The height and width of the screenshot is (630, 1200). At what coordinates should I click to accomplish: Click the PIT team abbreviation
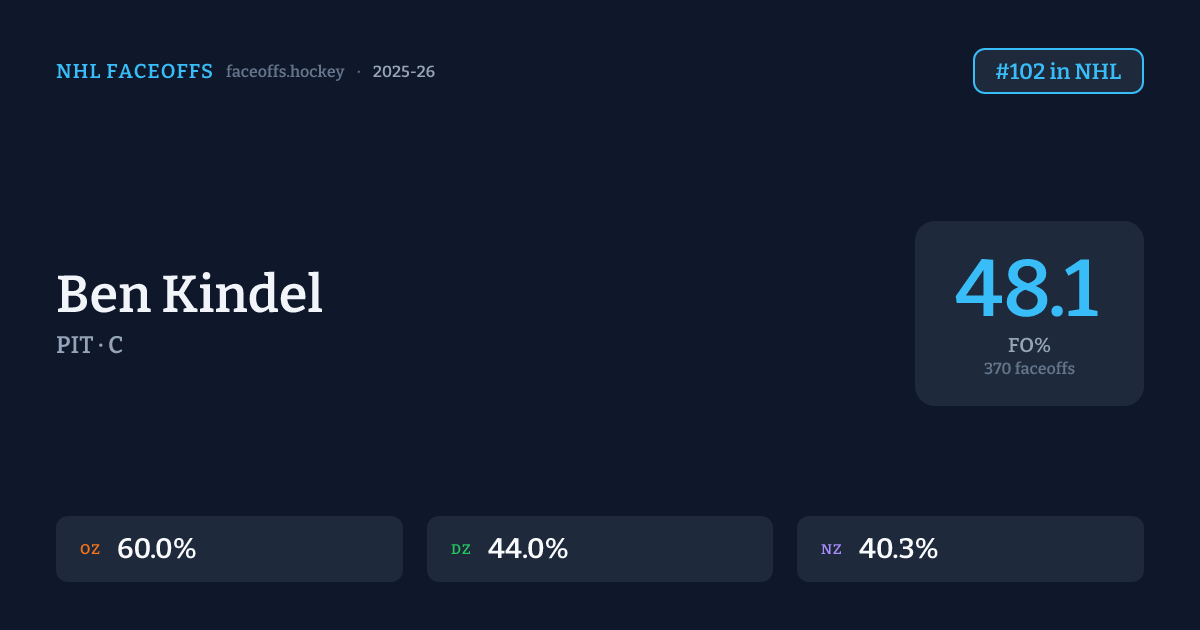[x=75, y=345]
